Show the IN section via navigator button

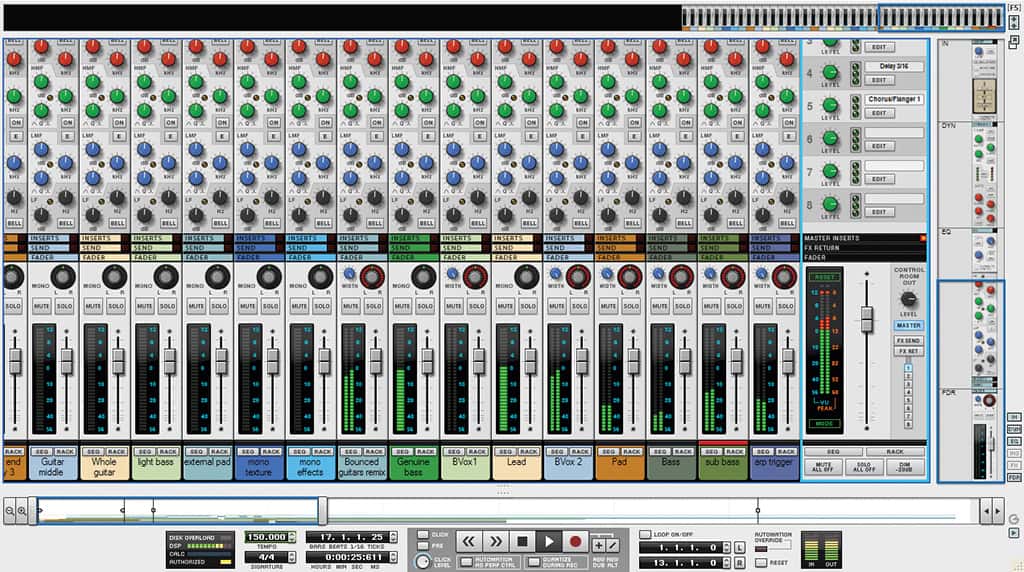1015,417
